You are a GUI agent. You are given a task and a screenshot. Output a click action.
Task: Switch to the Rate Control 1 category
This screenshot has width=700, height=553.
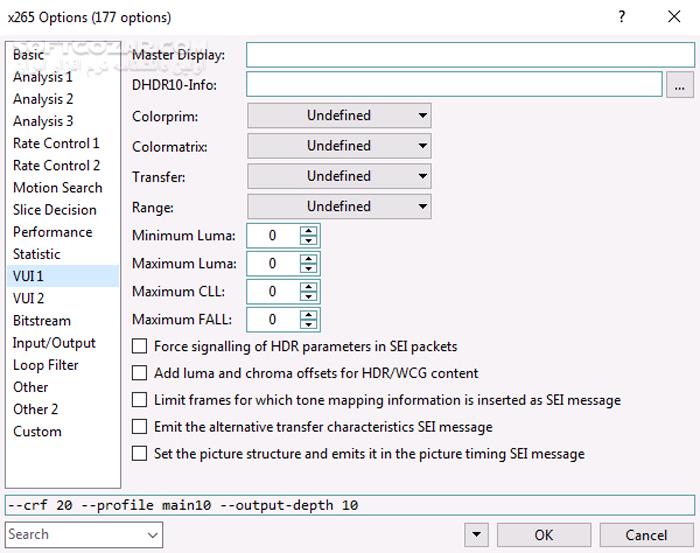56,143
